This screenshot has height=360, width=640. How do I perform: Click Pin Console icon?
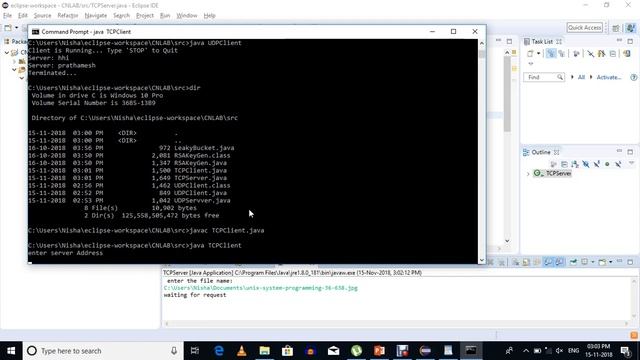tap(573, 262)
